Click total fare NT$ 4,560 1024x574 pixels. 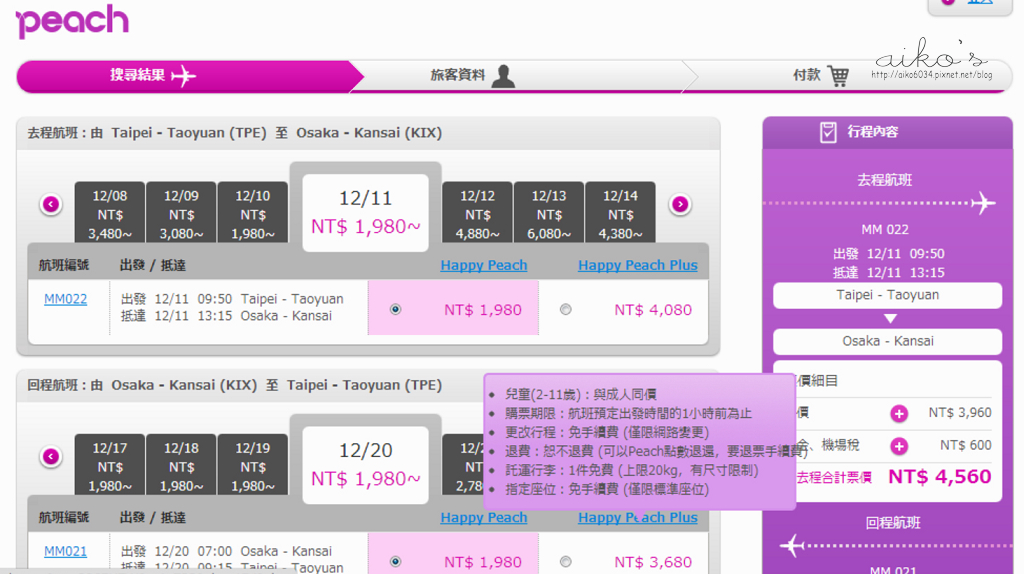(x=939, y=477)
